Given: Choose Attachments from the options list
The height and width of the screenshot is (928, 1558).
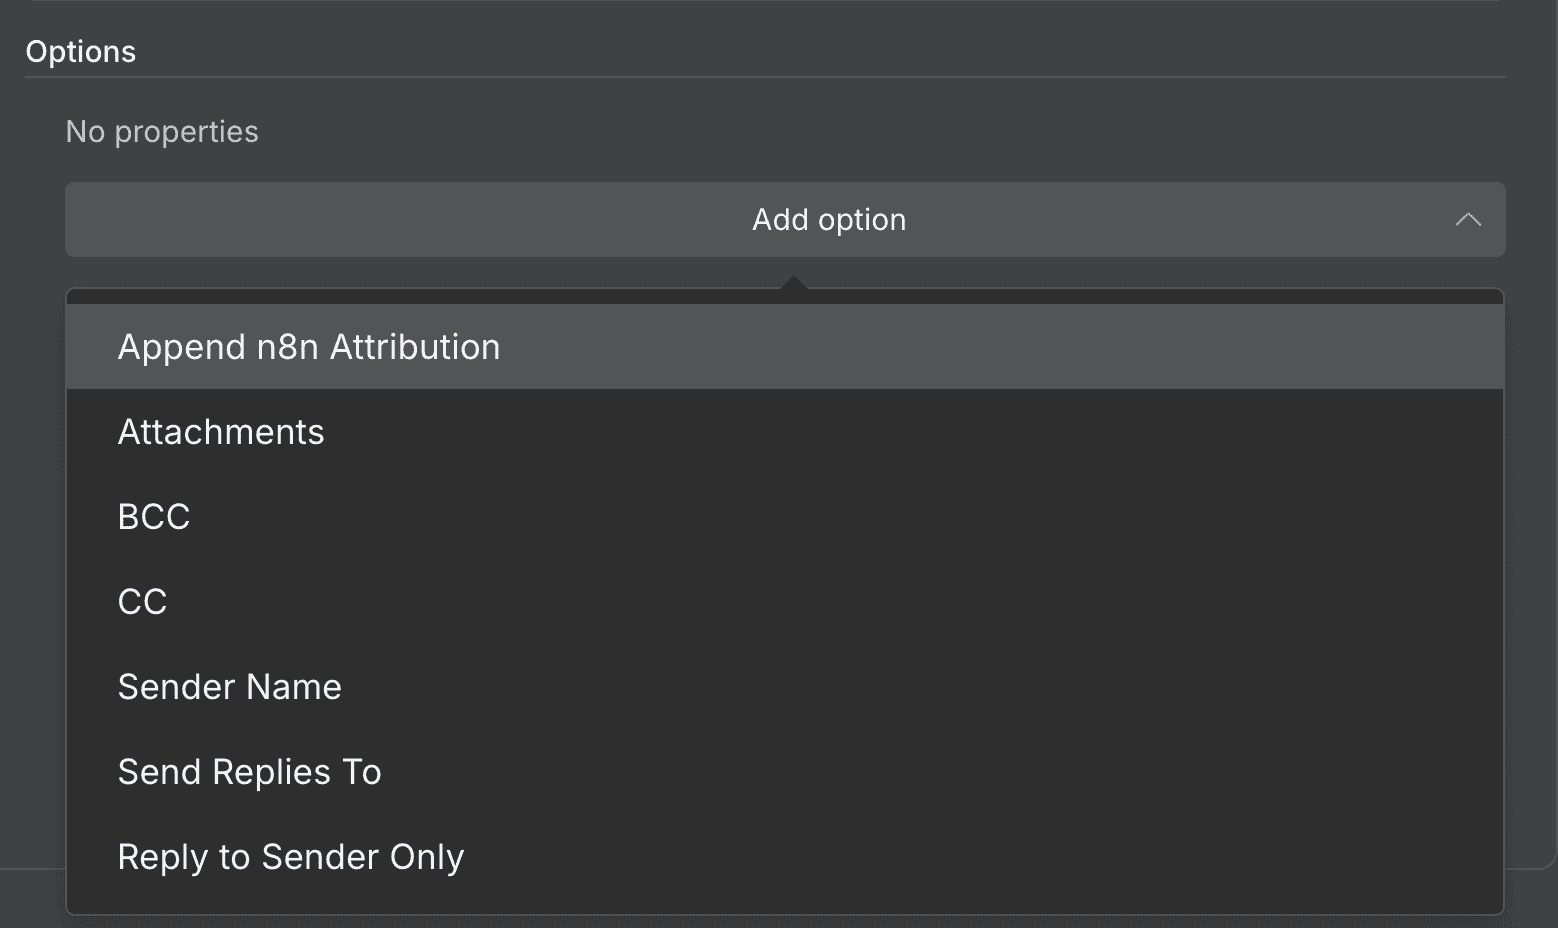Looking at the screenshot, I should [x=221, y=432].
